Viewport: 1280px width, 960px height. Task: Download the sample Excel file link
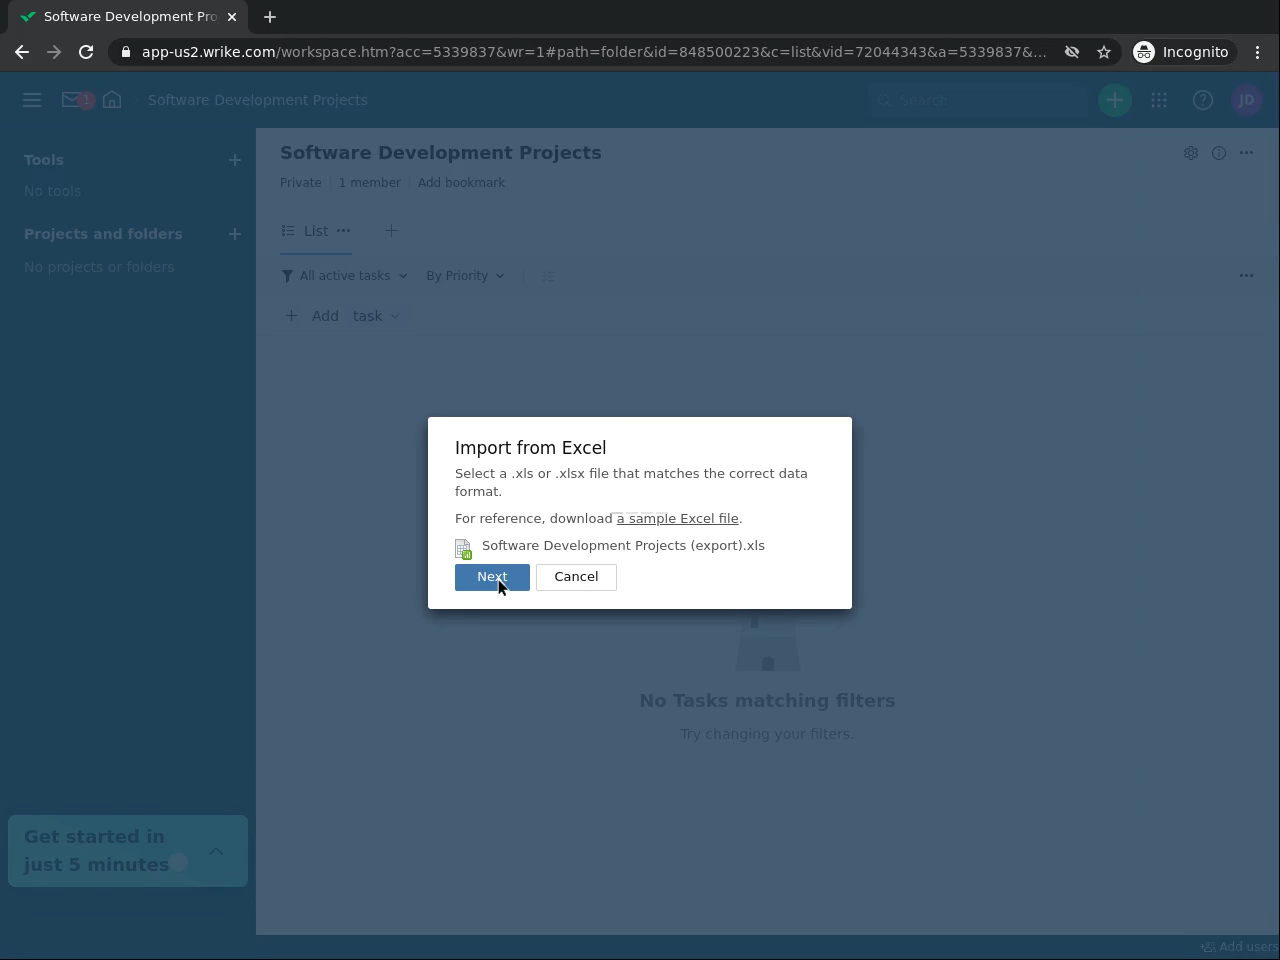[677, 518]
